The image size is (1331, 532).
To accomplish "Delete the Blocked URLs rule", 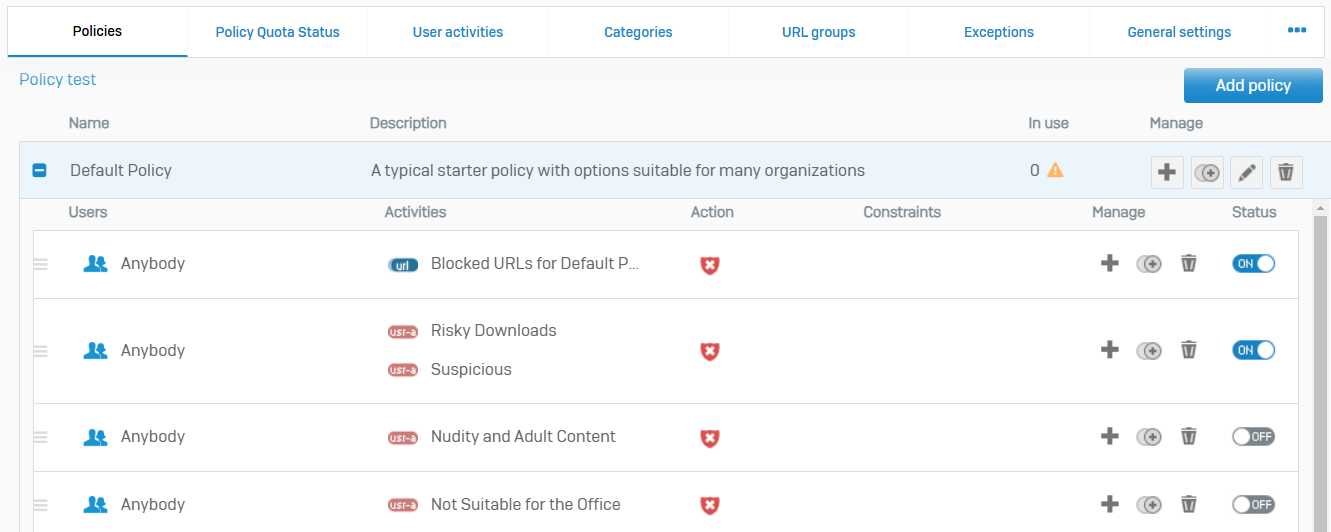I will point(1188,264).
